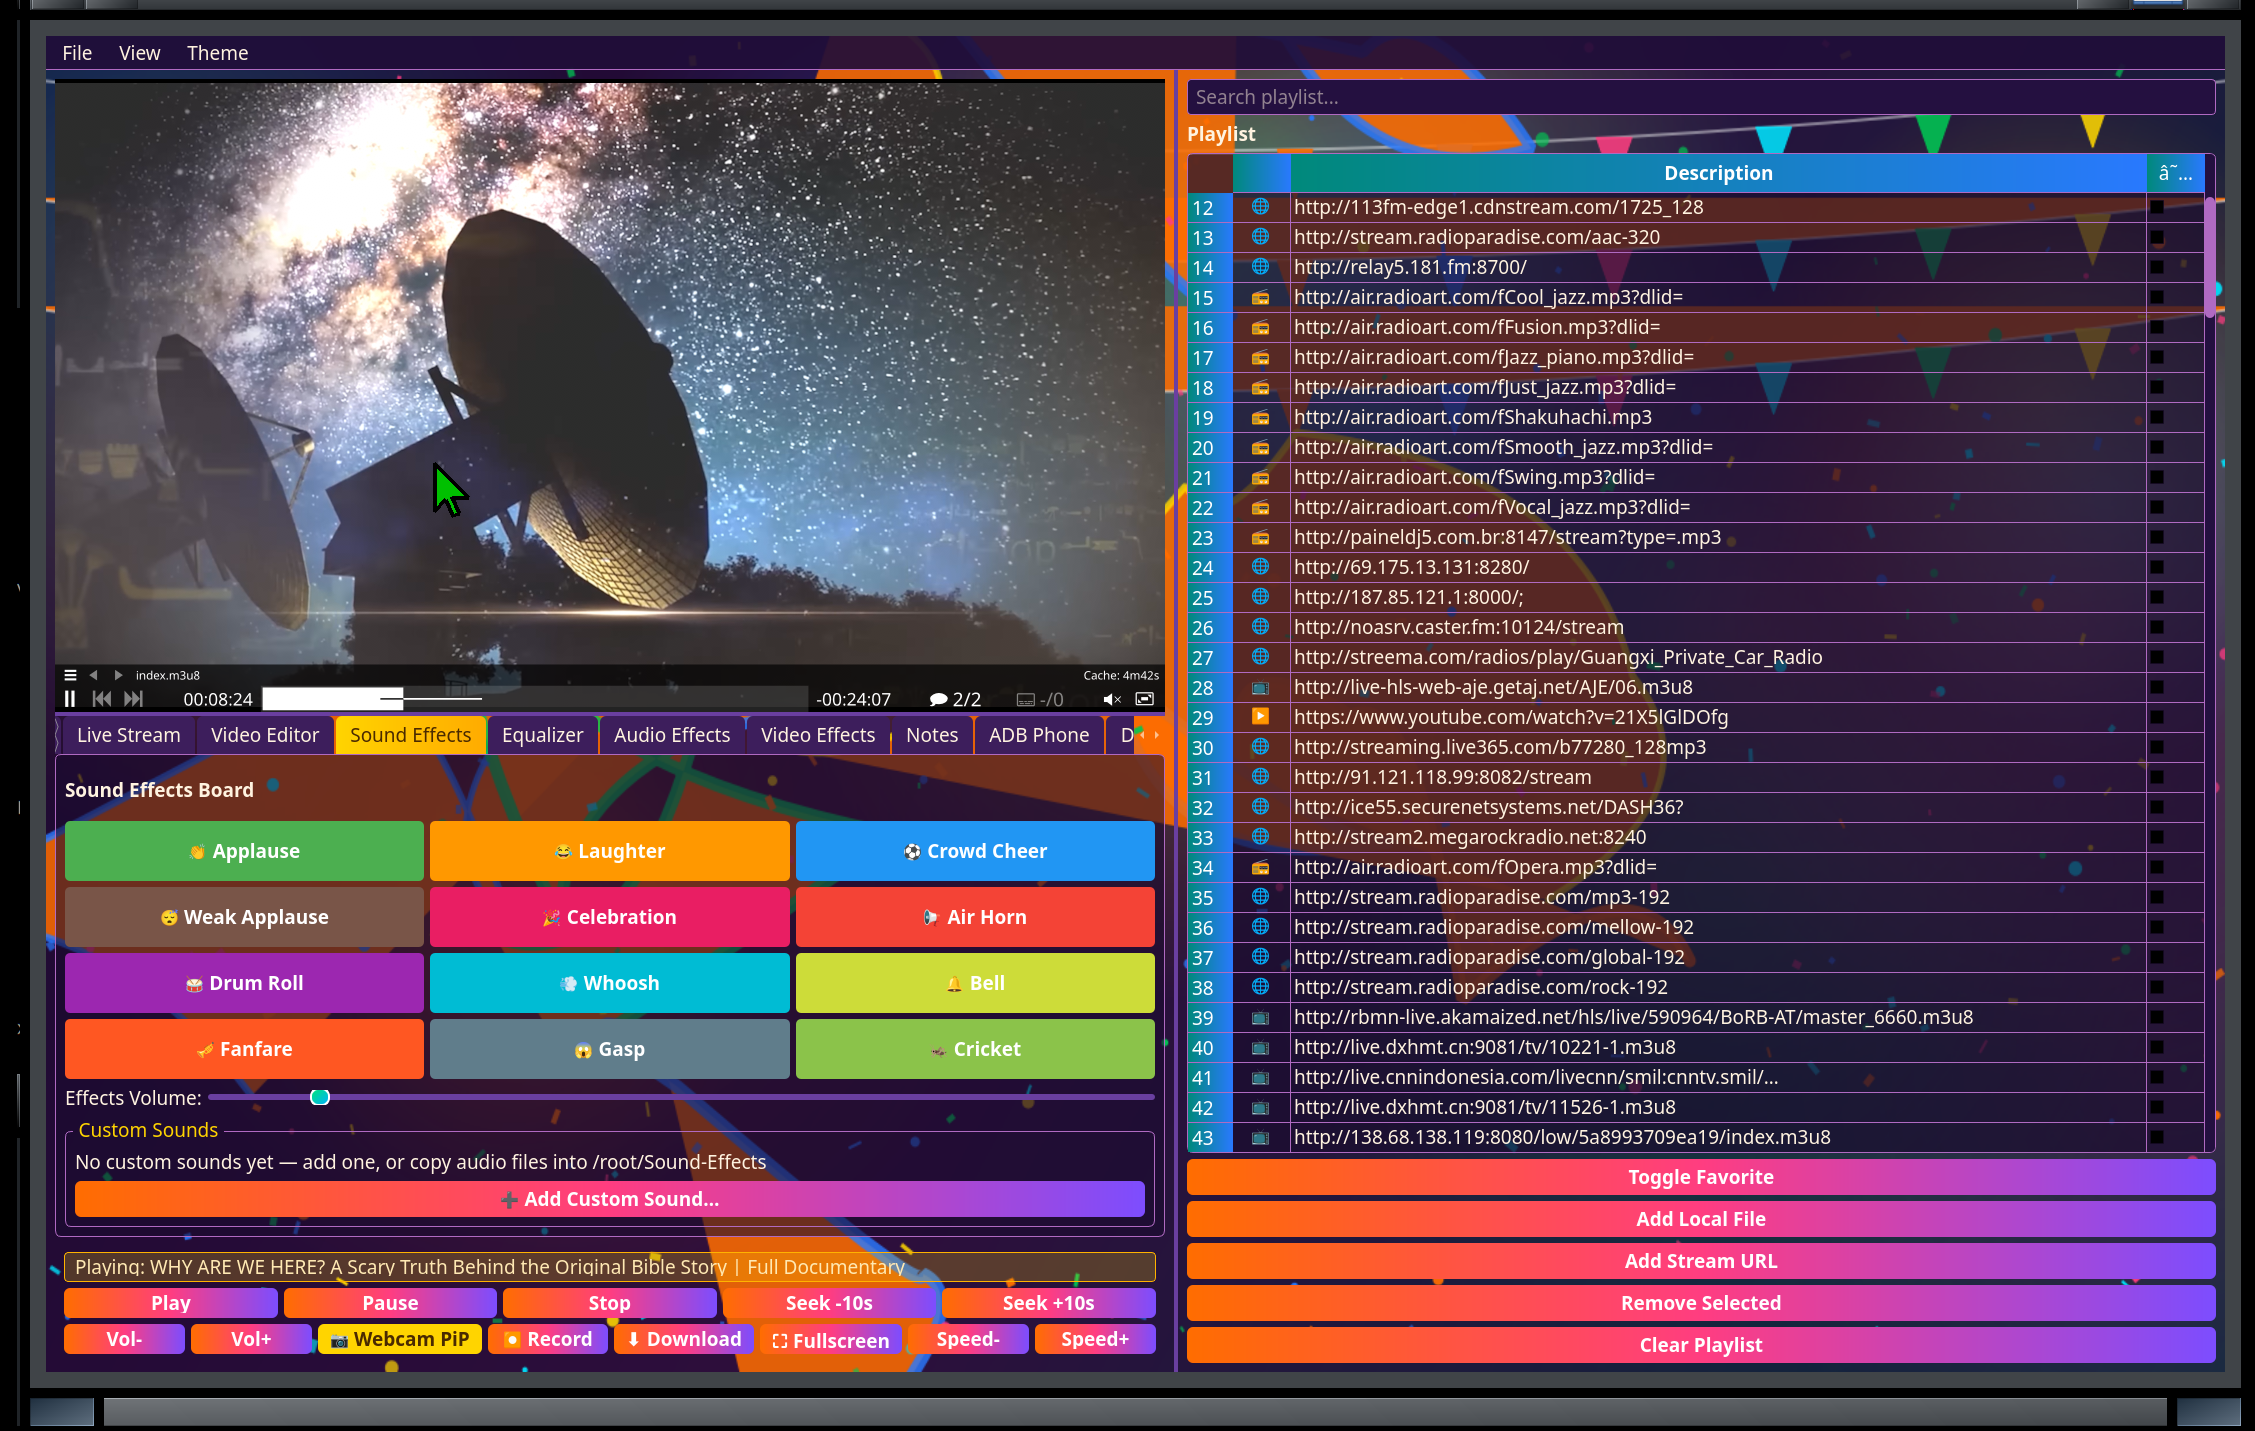Skip to previous chapter in the video player
The width and height of the screenshot is (2255, 1431).
[102, 699]
